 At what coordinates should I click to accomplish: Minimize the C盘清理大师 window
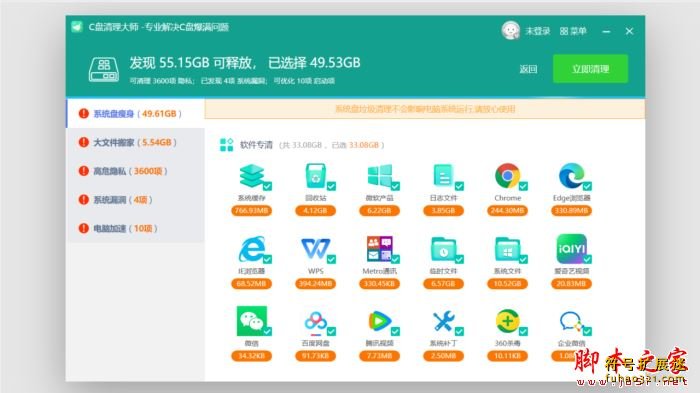click(x=606, y=31)
